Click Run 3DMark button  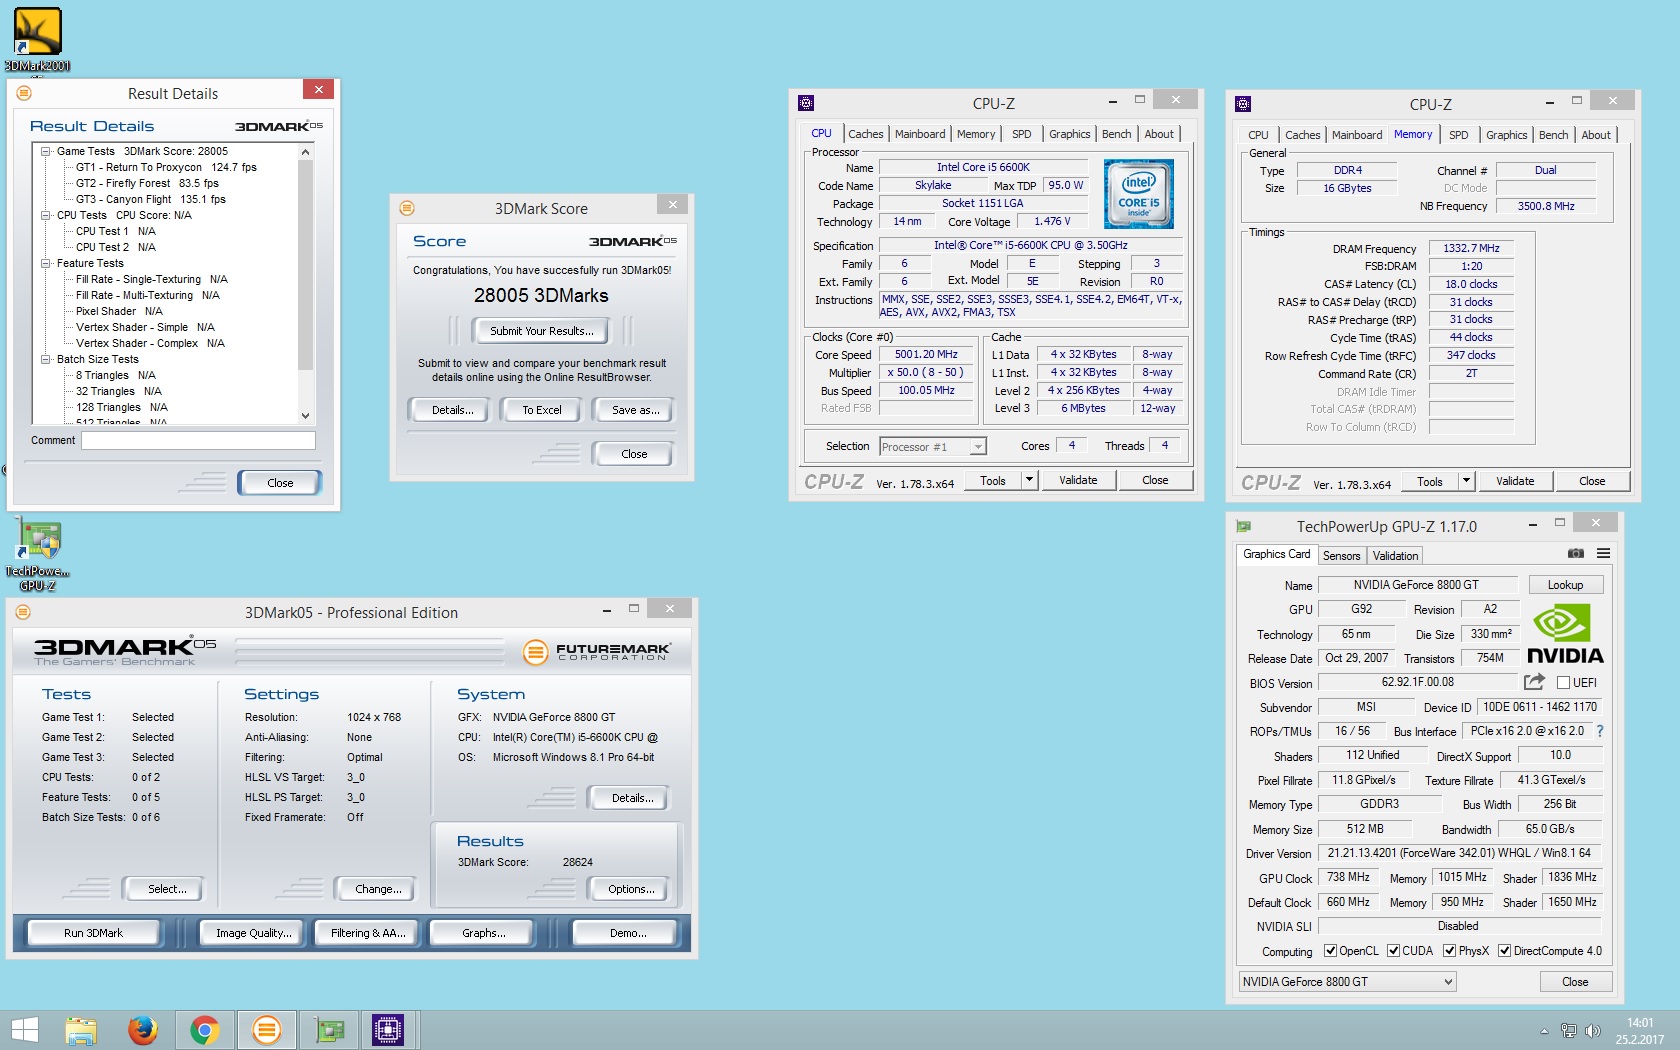(x=93, y=933)
